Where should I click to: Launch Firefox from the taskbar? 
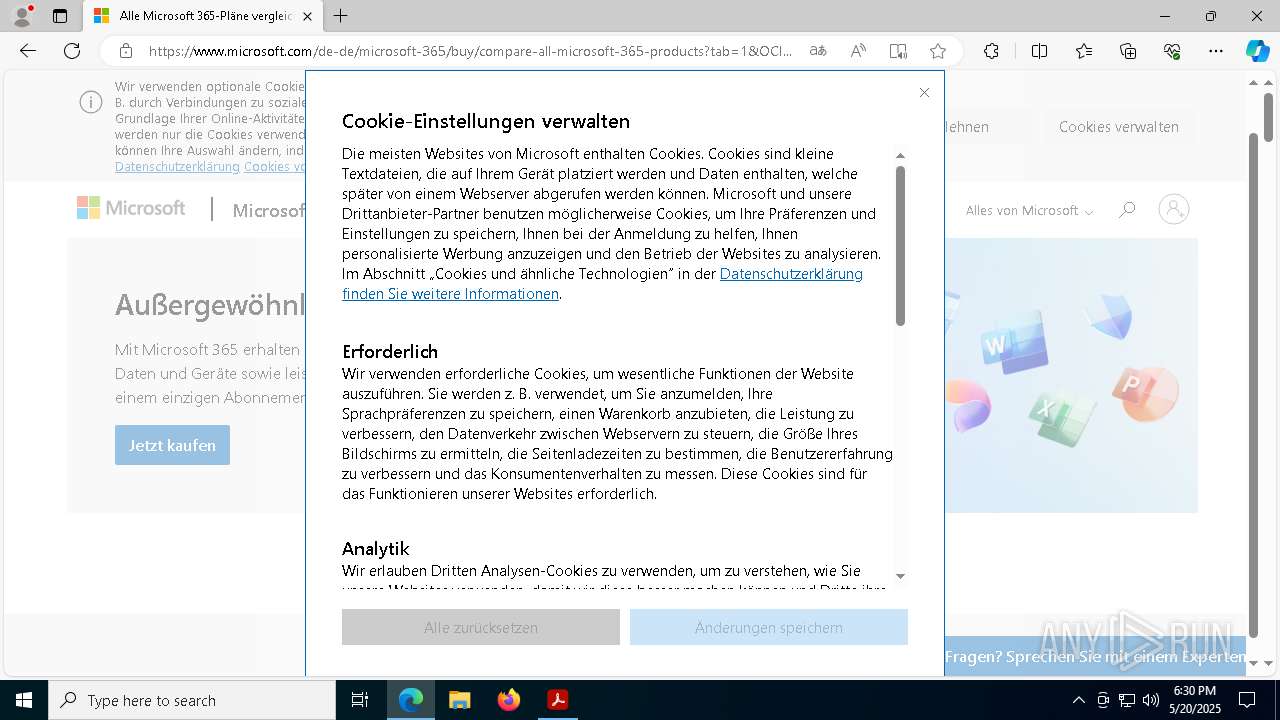(x=509, y=700)
